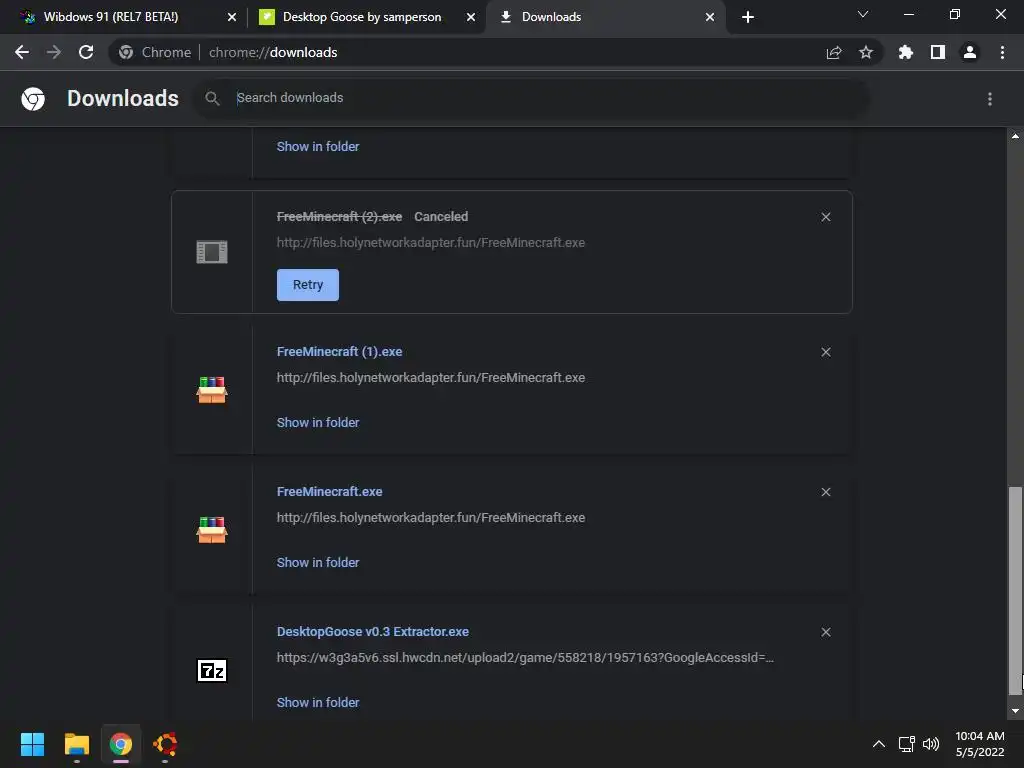Close the Downloads tab
Screen dimensions: 1024x768
point(710,17)
